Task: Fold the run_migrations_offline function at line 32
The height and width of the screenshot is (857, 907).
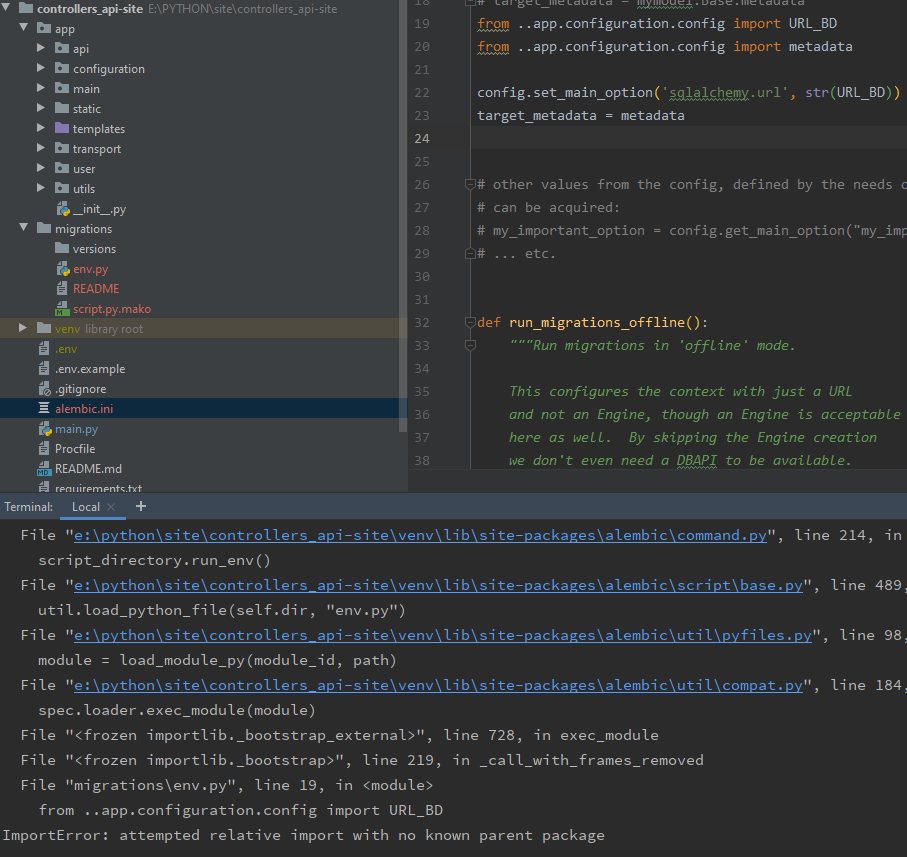Action: [470, 322]
